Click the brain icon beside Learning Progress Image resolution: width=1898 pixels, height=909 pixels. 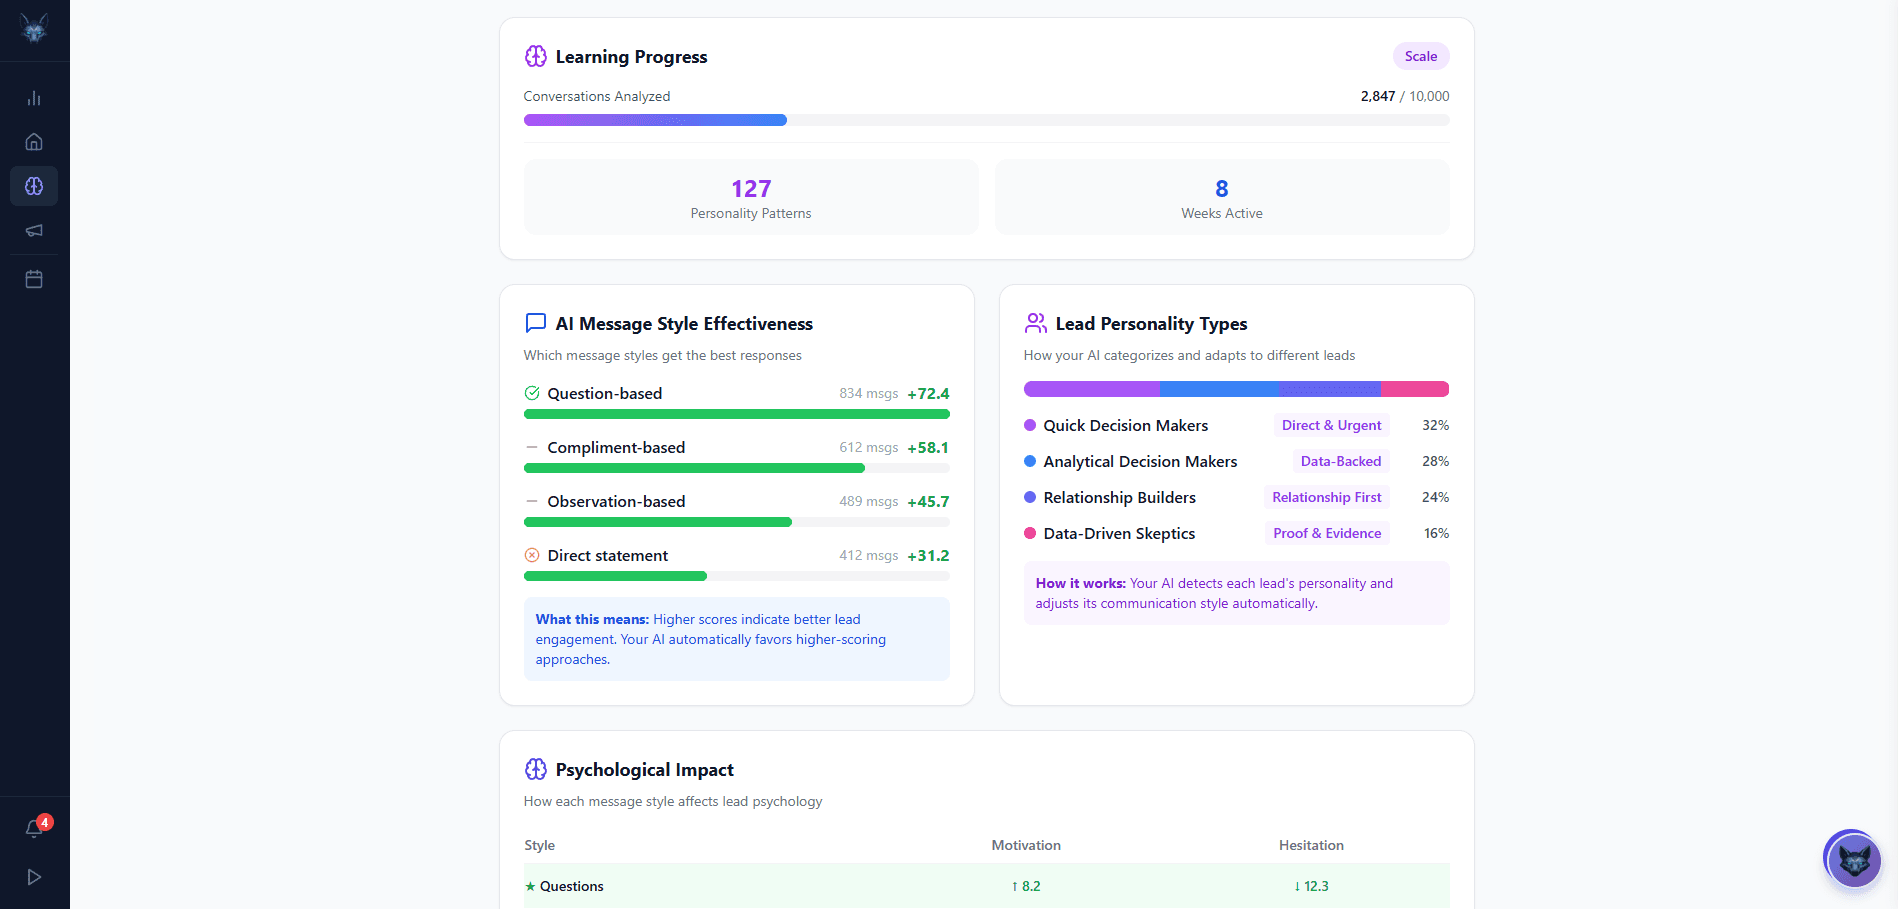click(535, 56)
